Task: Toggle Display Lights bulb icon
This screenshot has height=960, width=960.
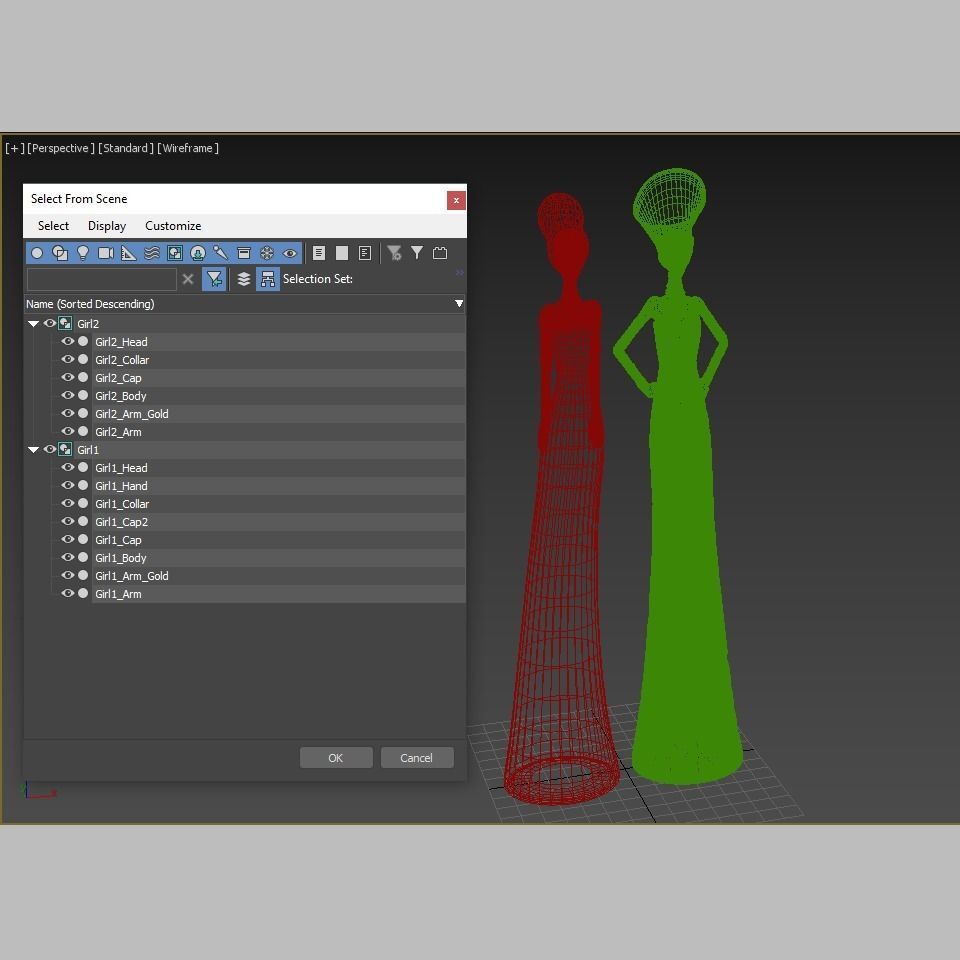Action: (83, 253)
